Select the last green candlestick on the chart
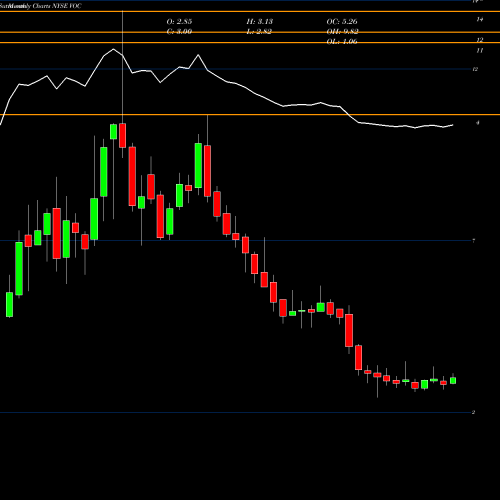500x500 pixels. (x=453, y=380)
